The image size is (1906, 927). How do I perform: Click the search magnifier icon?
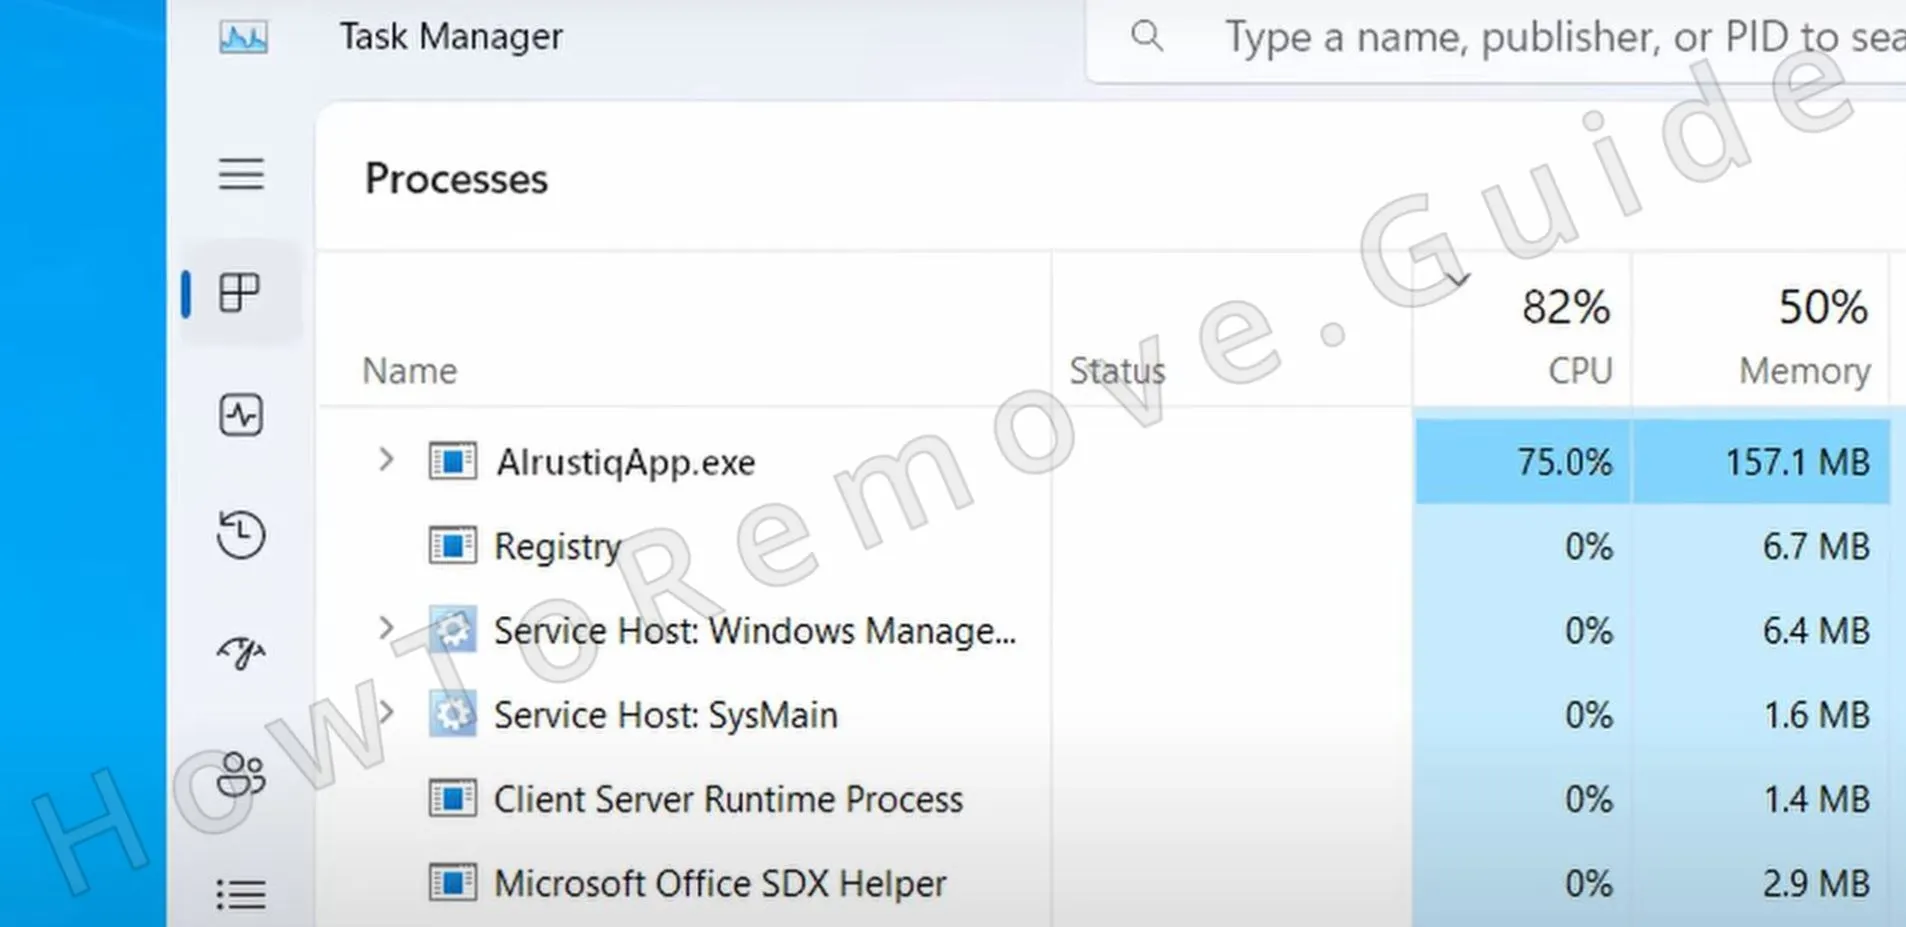click(1147, 37)
